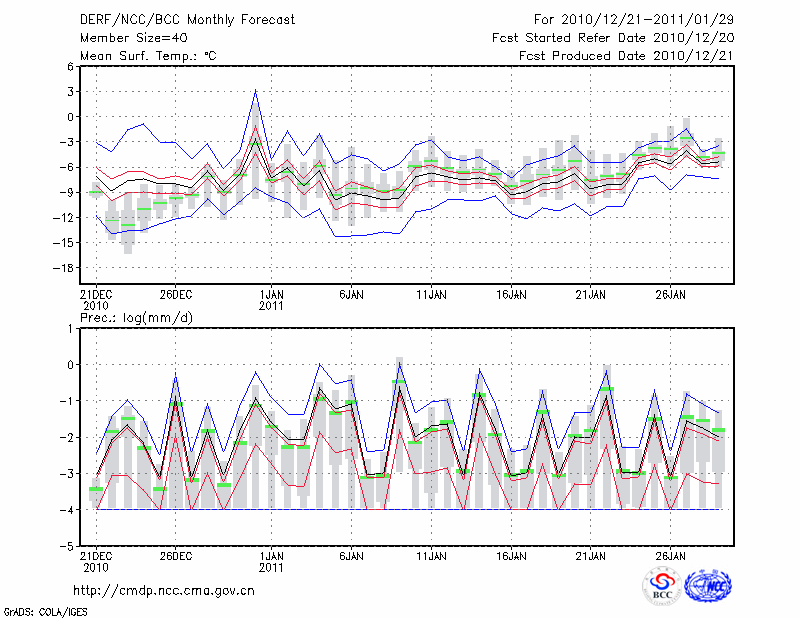
Task: Select 11JAN tick below temperature chart
Action: 431,295
